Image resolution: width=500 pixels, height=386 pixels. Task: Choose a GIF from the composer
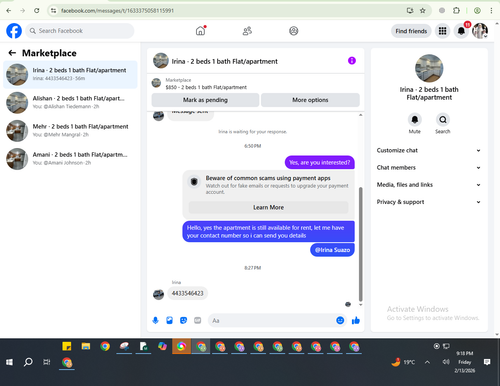pos(197,320)
